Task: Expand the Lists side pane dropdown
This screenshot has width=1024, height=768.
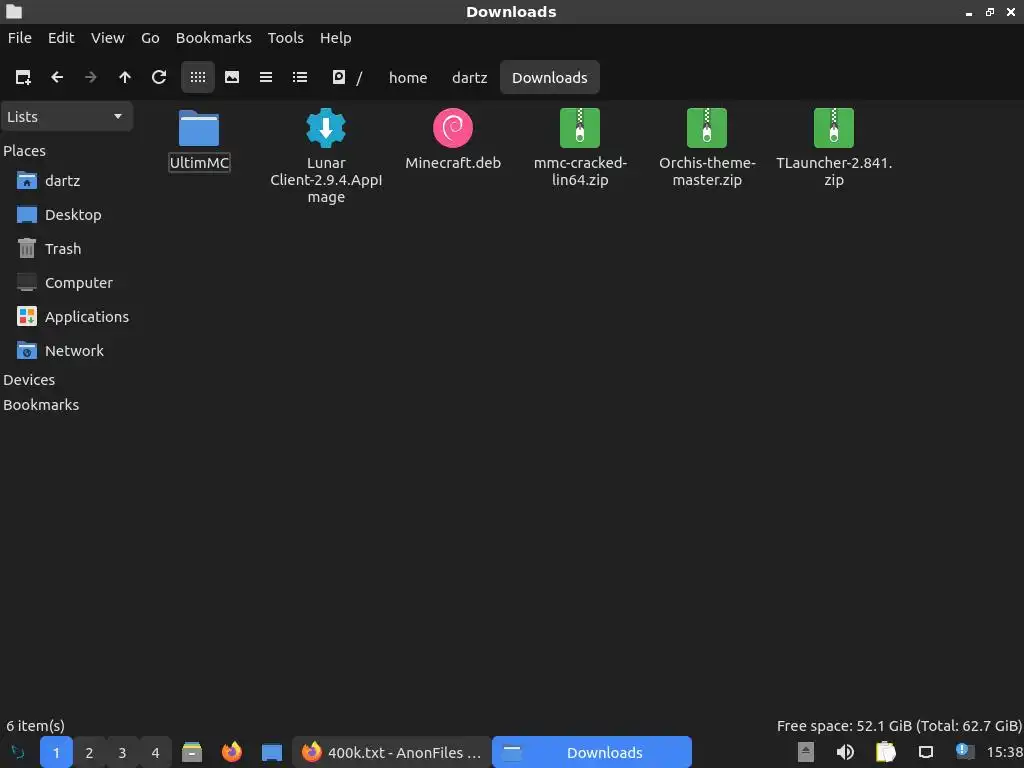Action: click(x=67, y=117)
